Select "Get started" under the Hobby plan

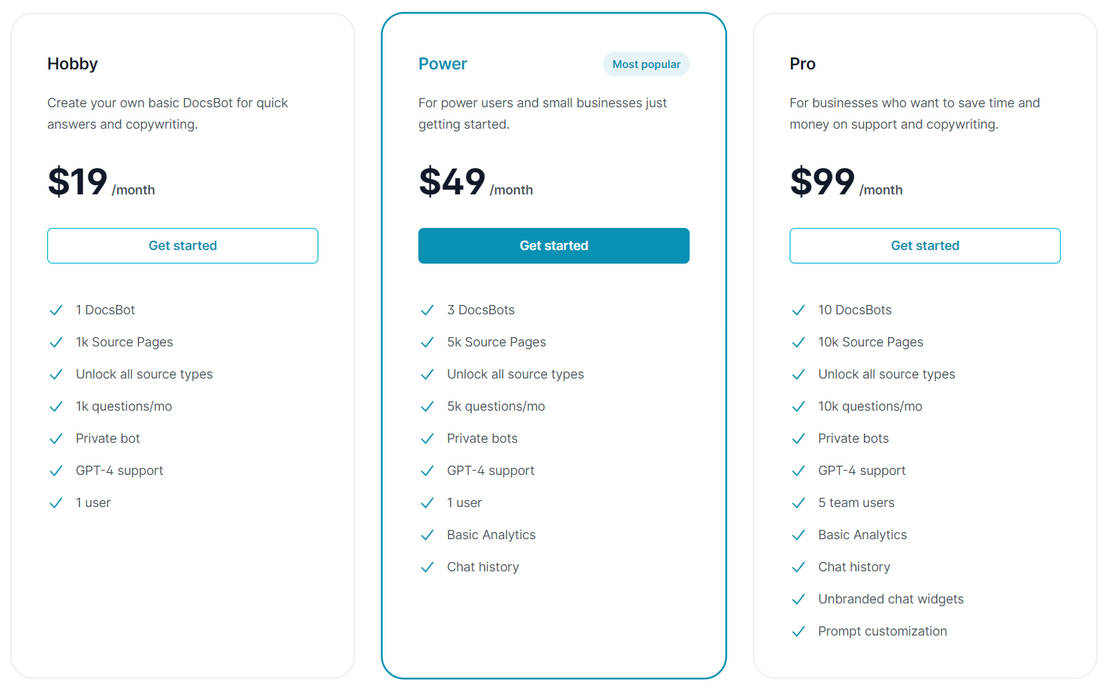182,245
